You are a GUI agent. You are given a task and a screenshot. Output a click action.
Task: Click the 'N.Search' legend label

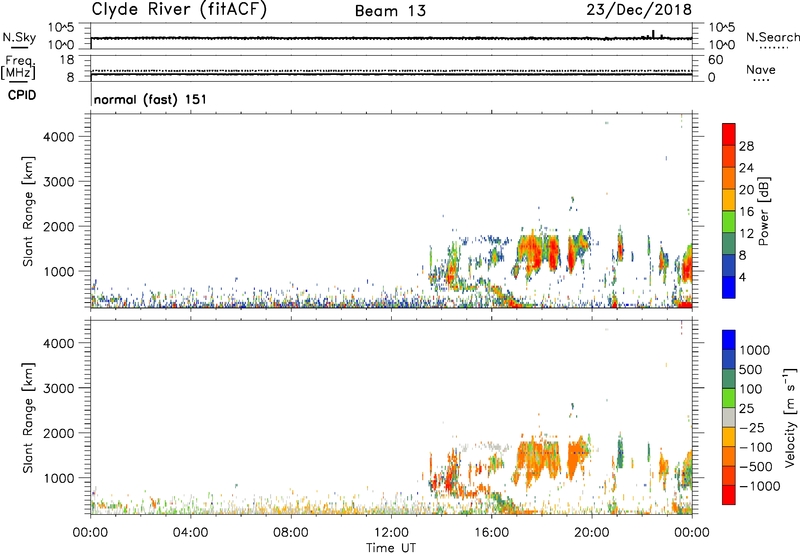[772, 37]
